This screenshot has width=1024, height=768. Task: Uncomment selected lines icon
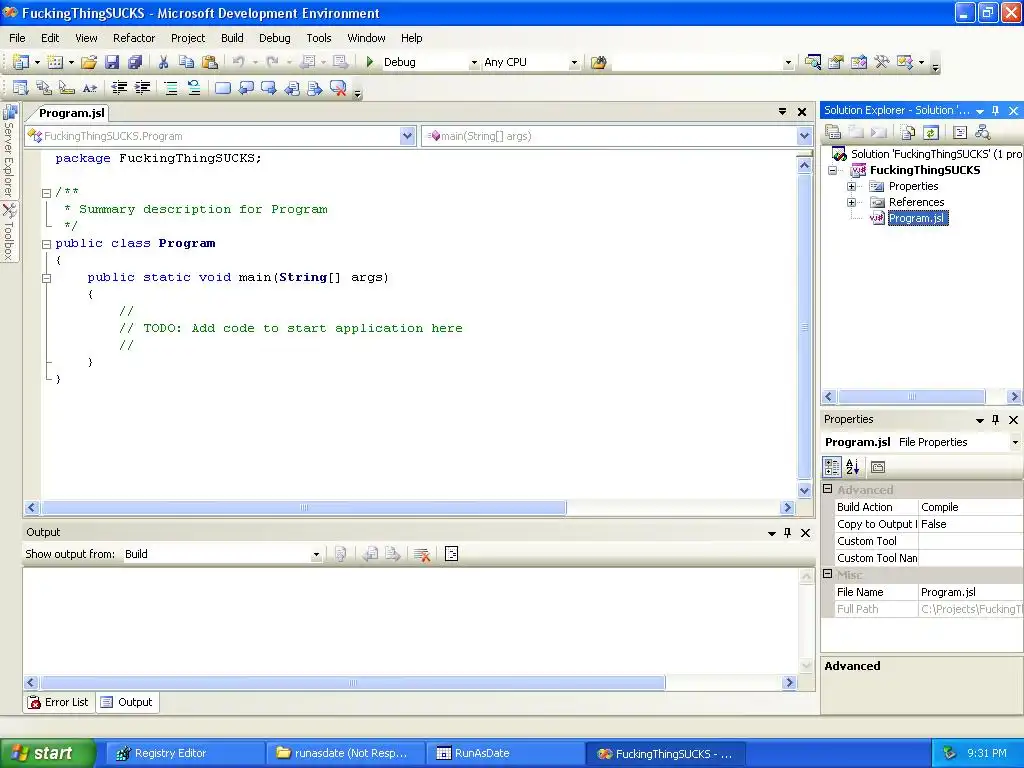[194, 88]
